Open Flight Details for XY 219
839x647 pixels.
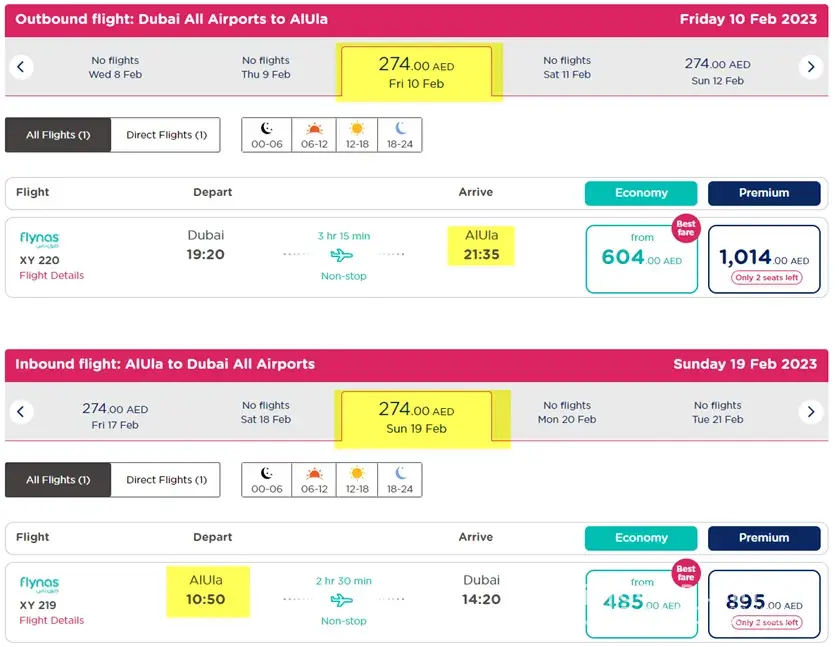coord(52,620)
